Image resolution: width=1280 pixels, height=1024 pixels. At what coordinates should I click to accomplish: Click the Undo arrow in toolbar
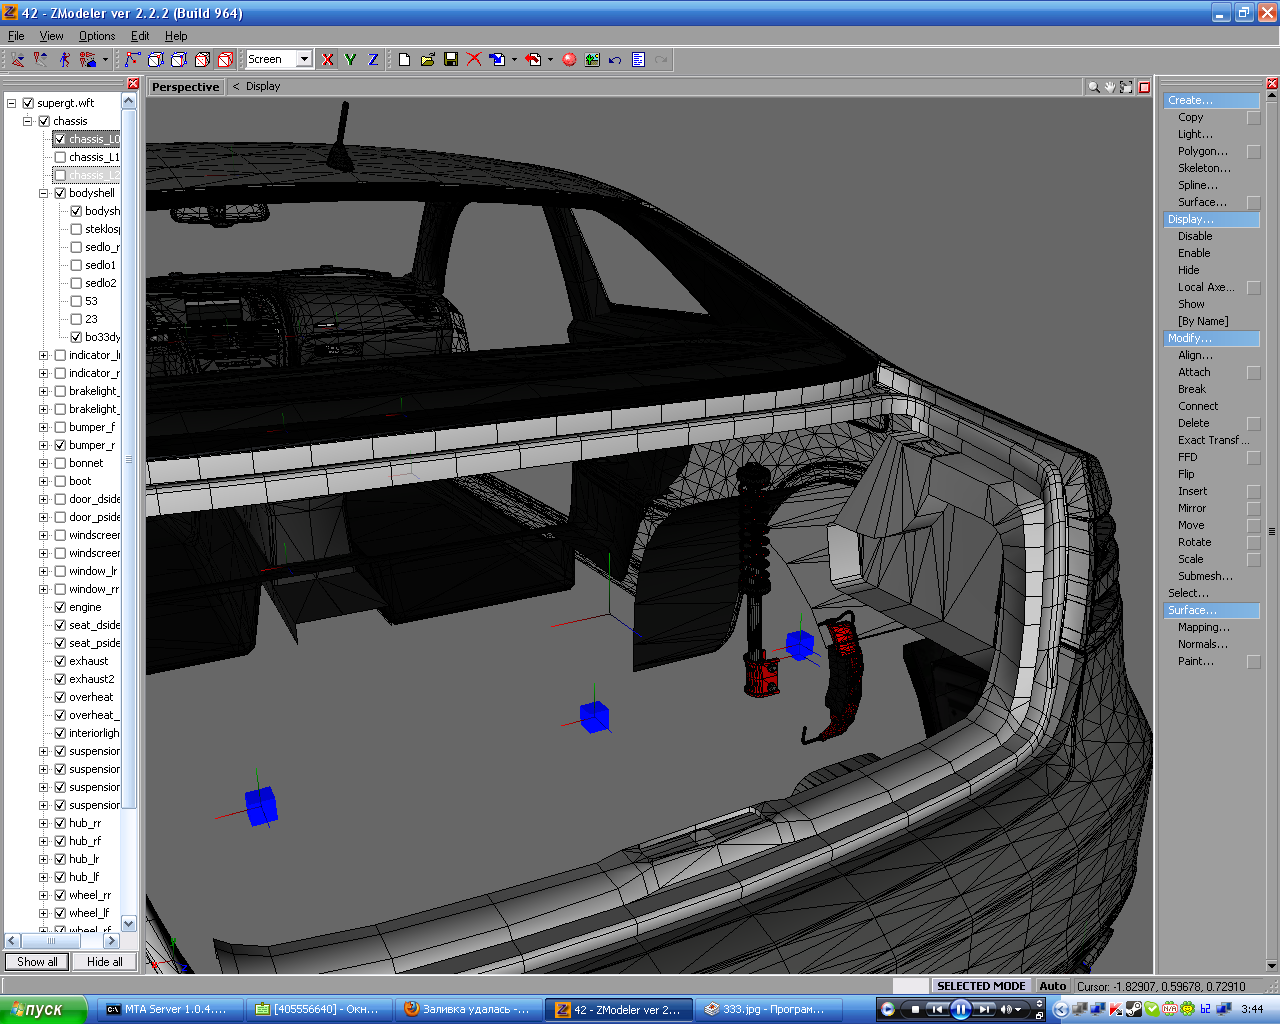coord(615,60)
